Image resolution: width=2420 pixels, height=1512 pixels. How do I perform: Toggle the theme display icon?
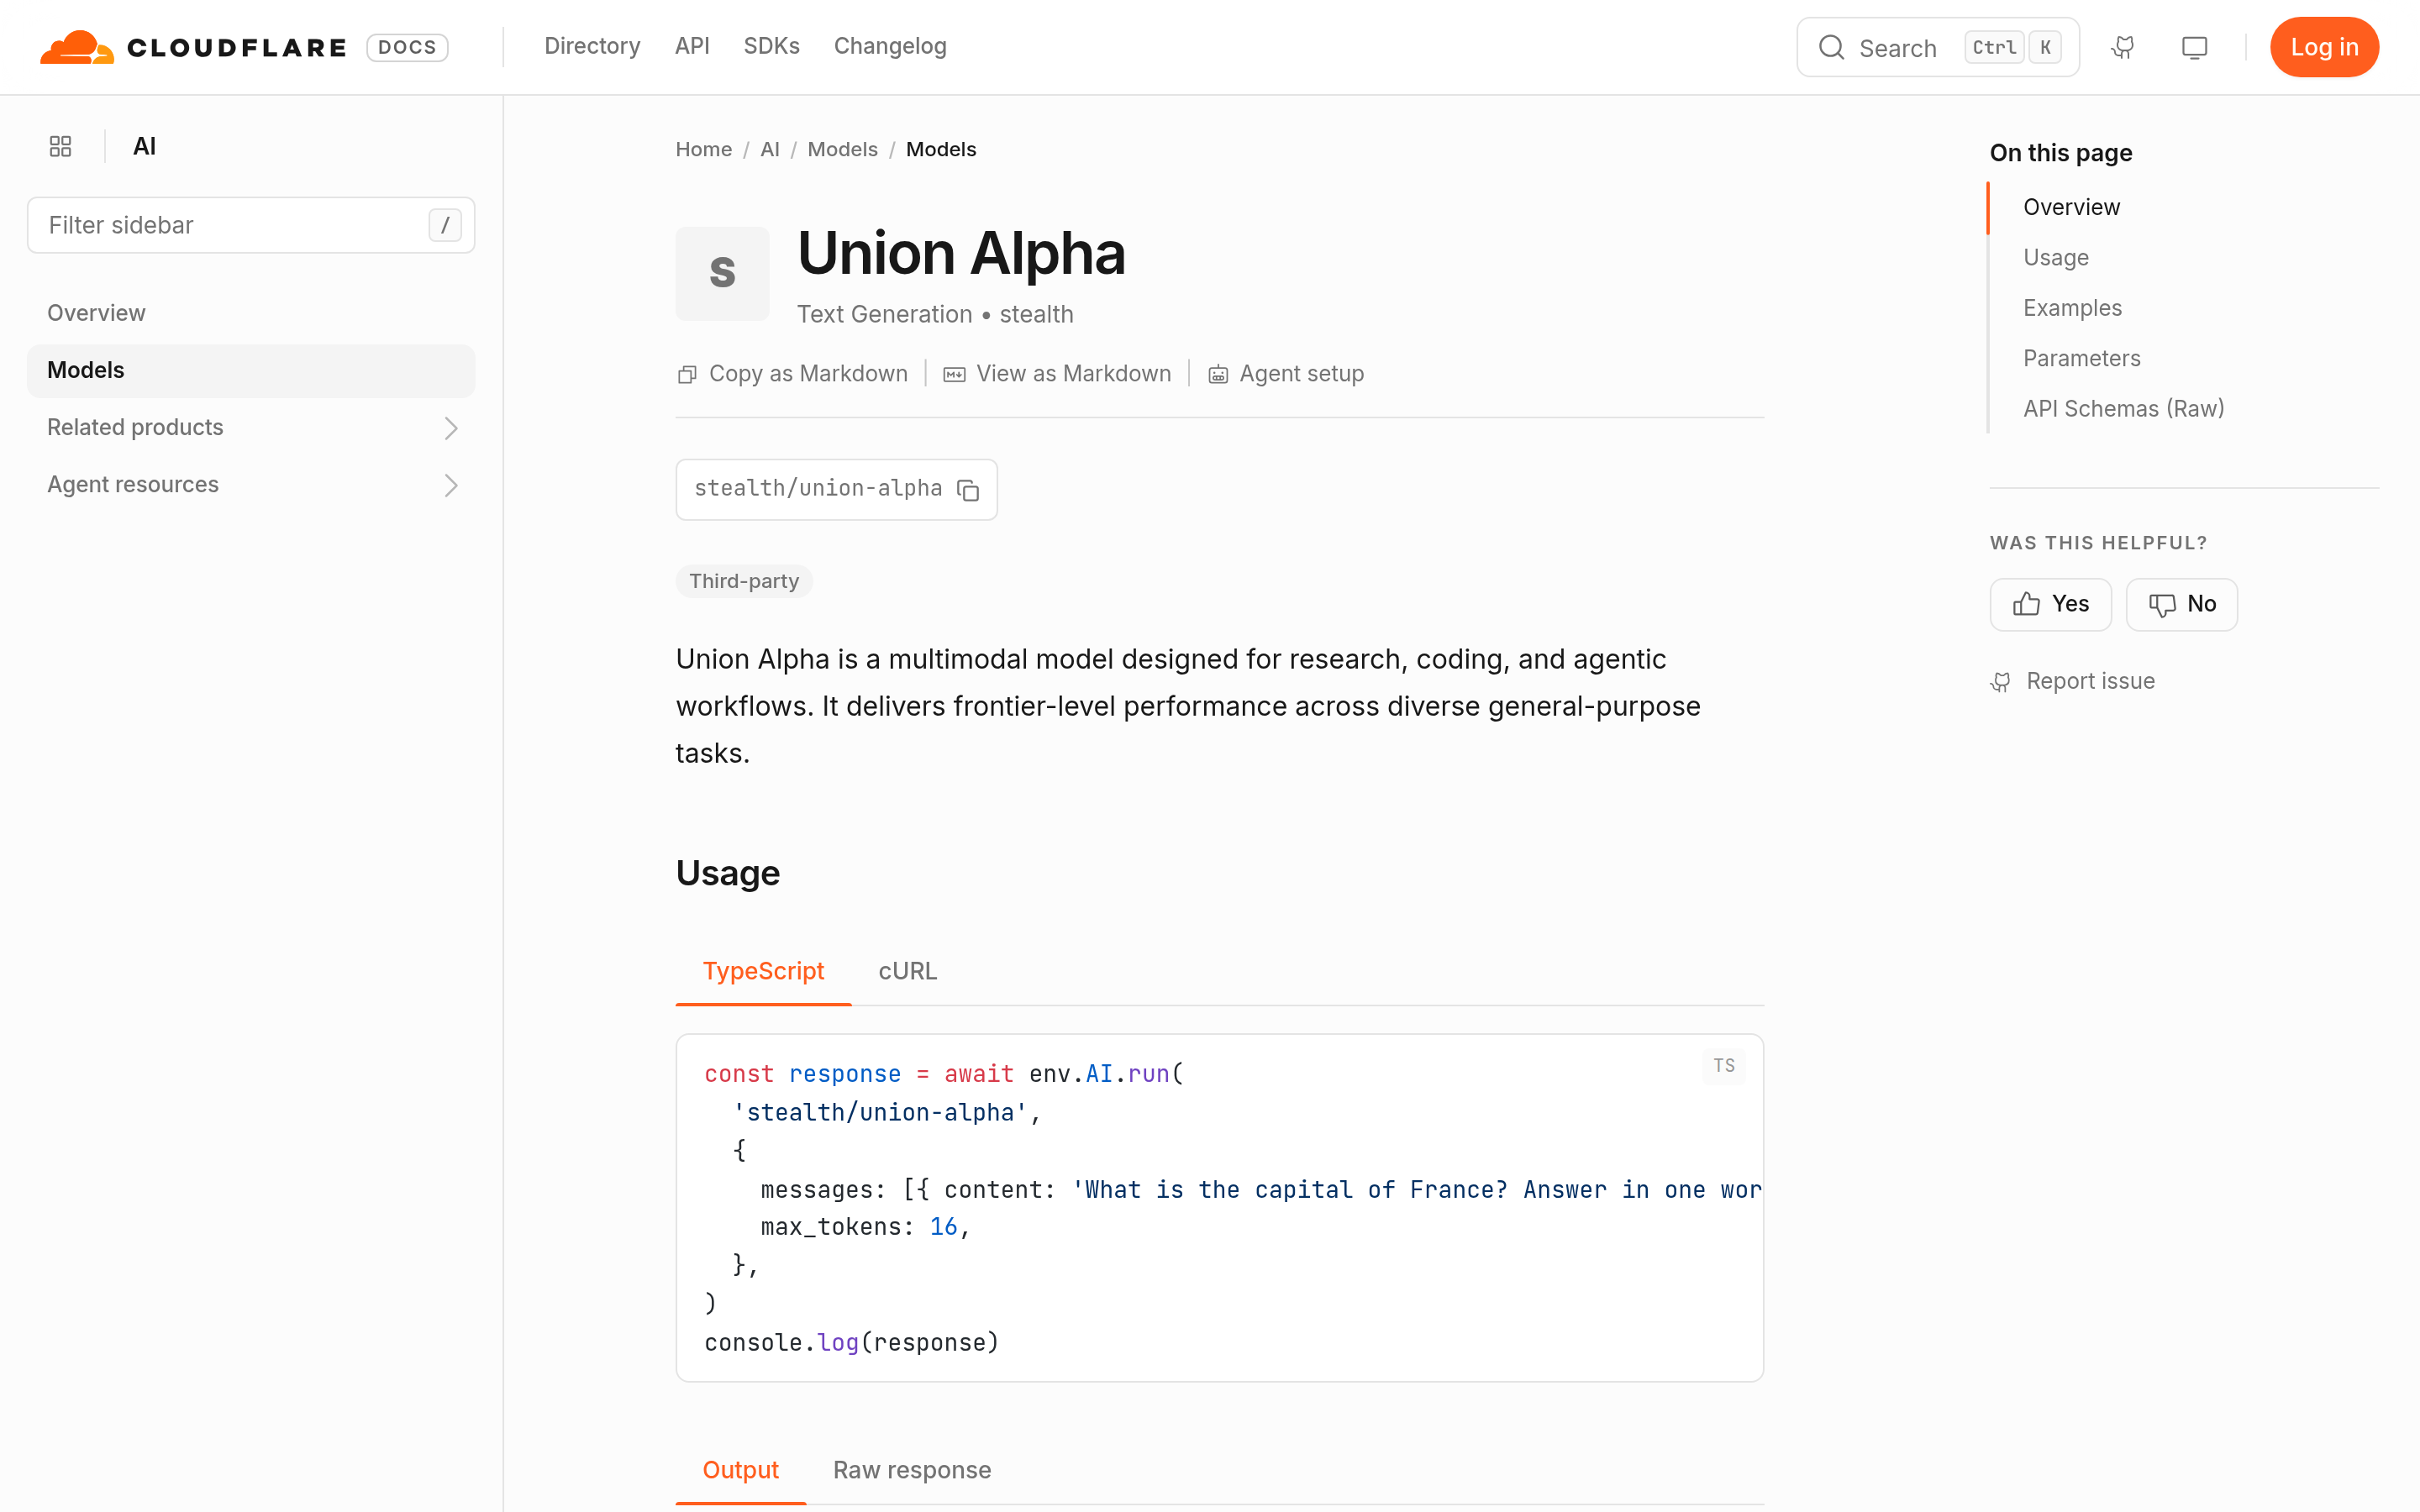2194,47
